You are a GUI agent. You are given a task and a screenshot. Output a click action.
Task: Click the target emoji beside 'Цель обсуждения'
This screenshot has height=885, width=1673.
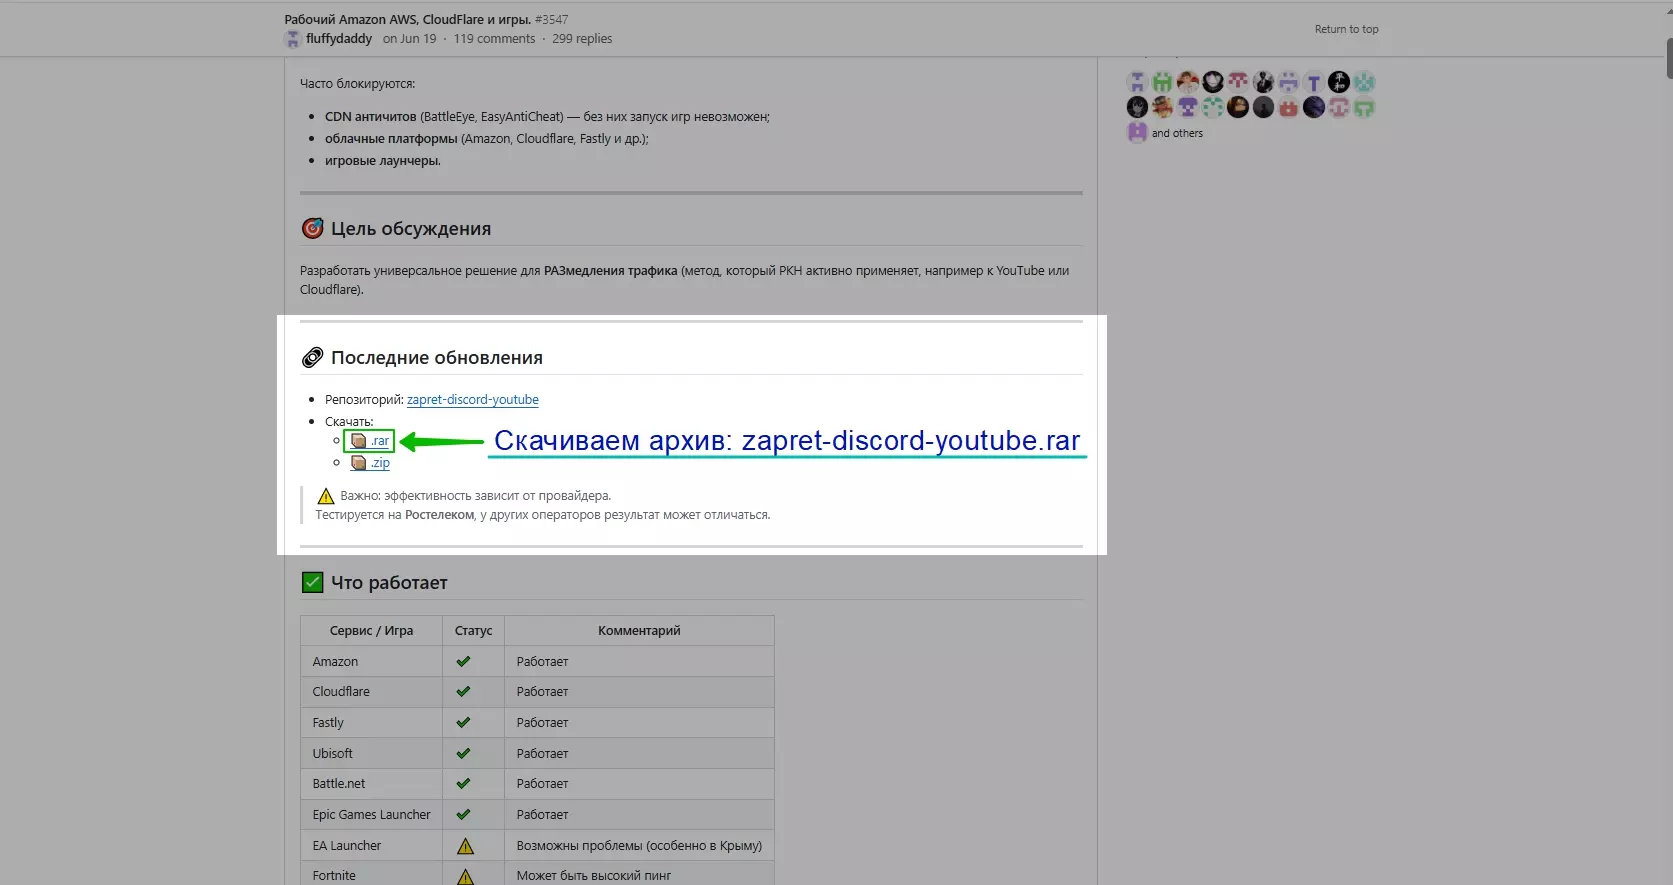[x=312, y=229]
